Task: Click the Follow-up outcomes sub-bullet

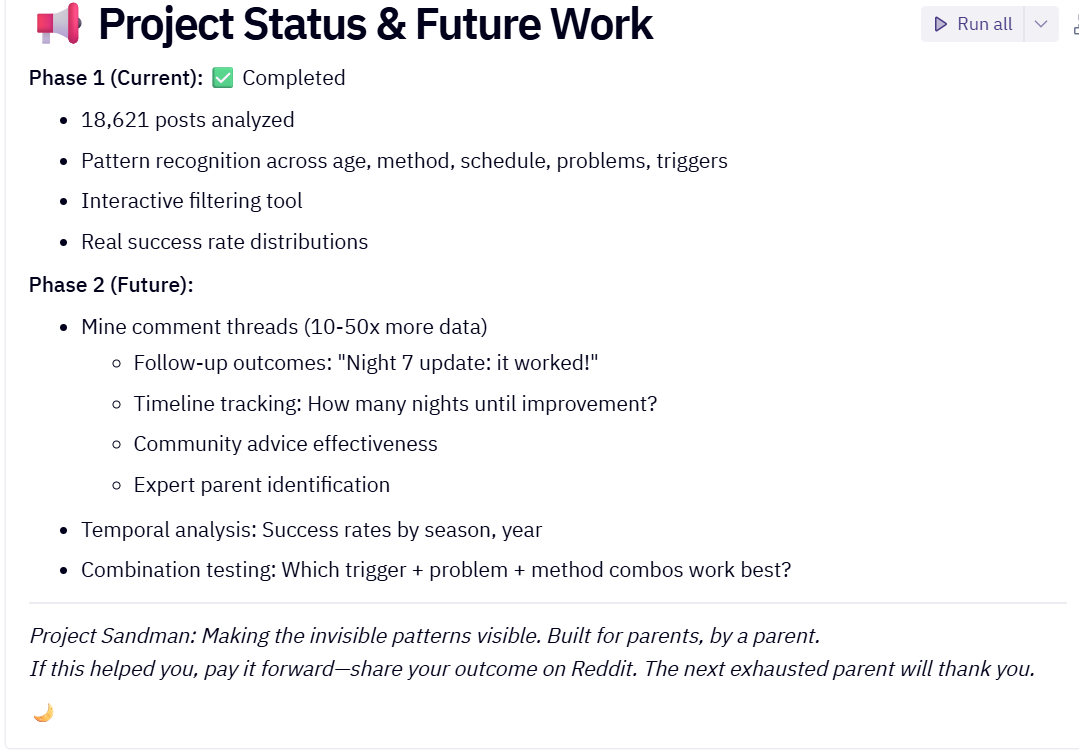Action: pyautogui.click(x=365, y=363)
